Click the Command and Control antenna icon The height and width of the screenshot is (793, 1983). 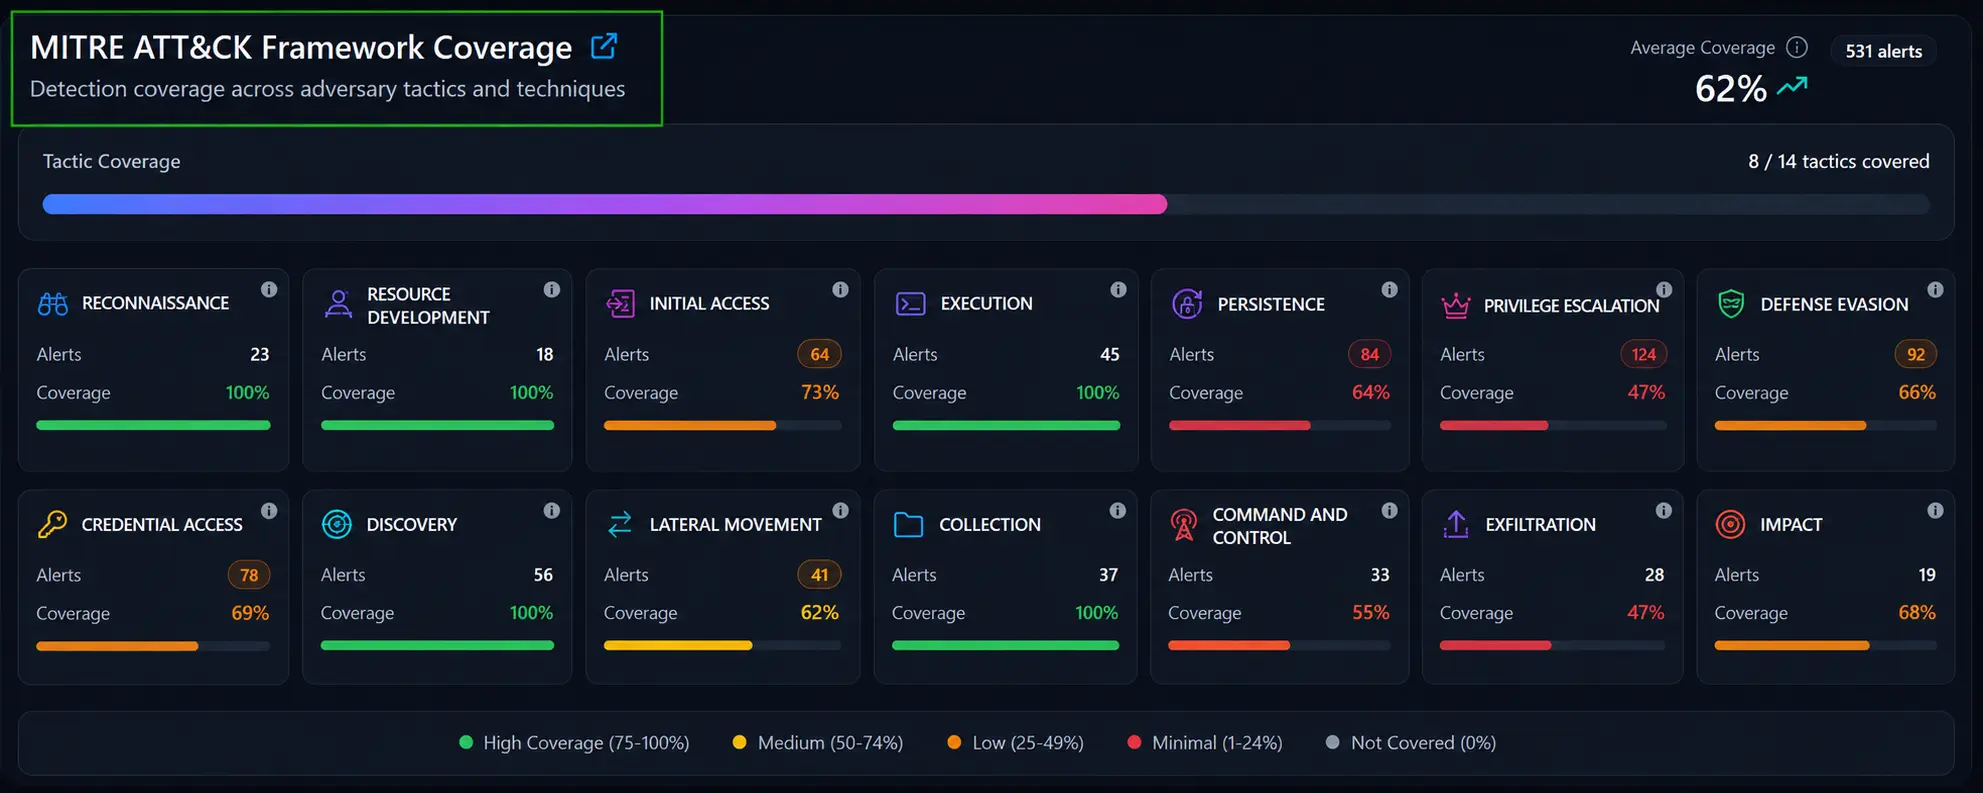pos(1184,524)
